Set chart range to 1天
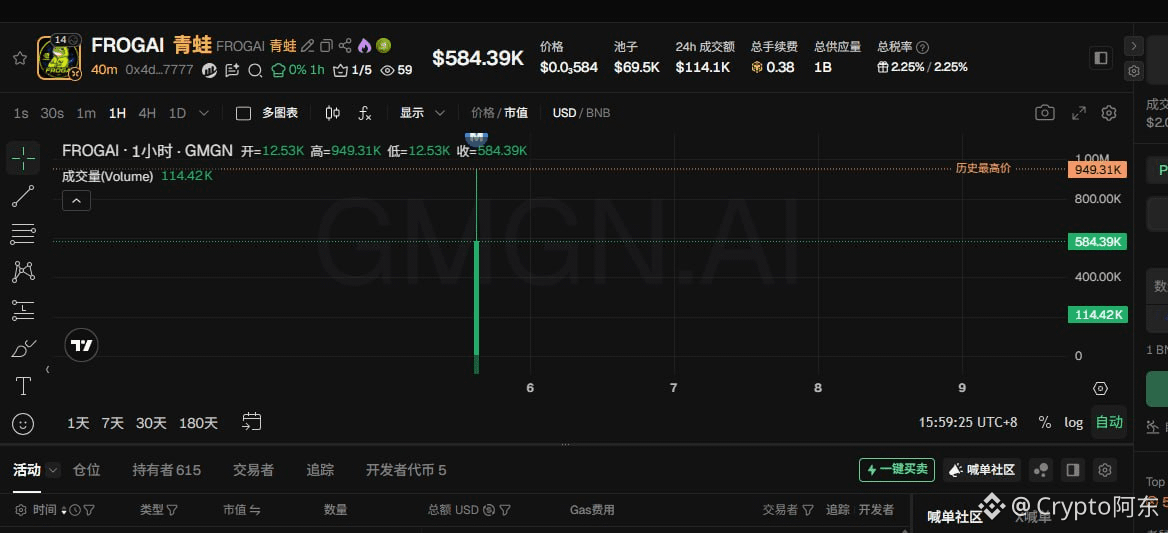The height and width of the screenshot is (533, 1168). [x=78, y=423]
